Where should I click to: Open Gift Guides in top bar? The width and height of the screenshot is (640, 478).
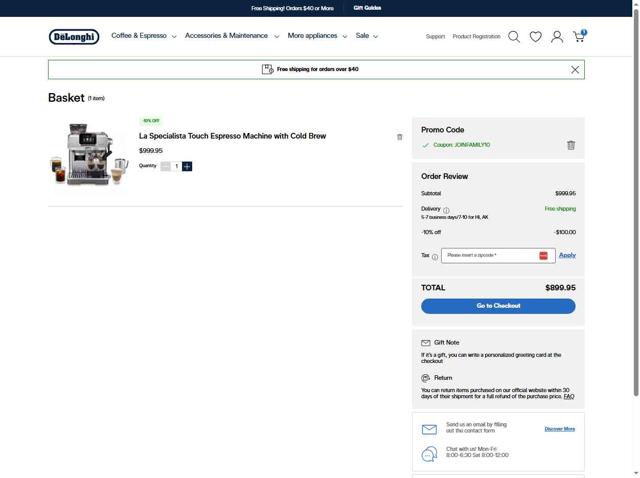[x=367, y=8]
